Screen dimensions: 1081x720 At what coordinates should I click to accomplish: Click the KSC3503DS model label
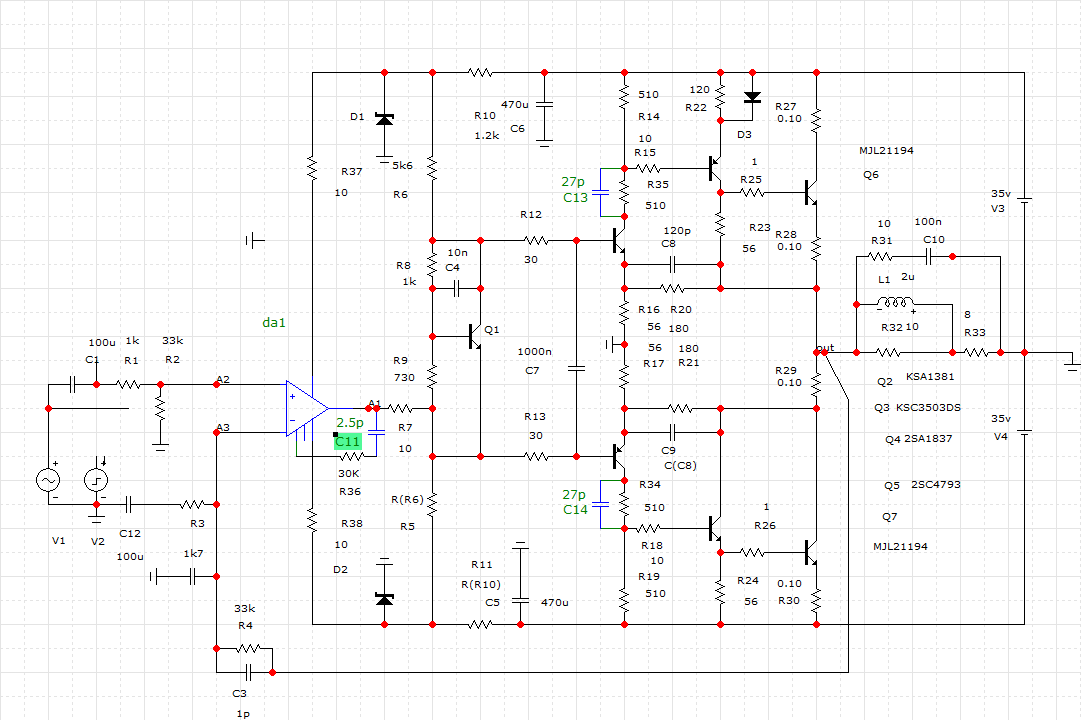[928, 408]
